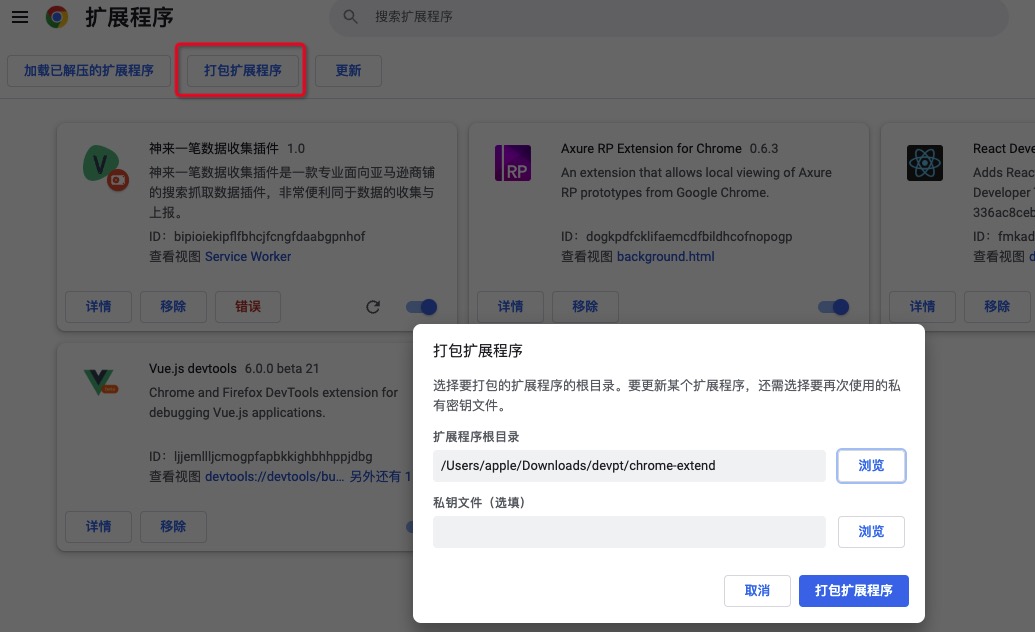Confirm with blue 打包扩展程序 dialog button

(x=853, y=591)
